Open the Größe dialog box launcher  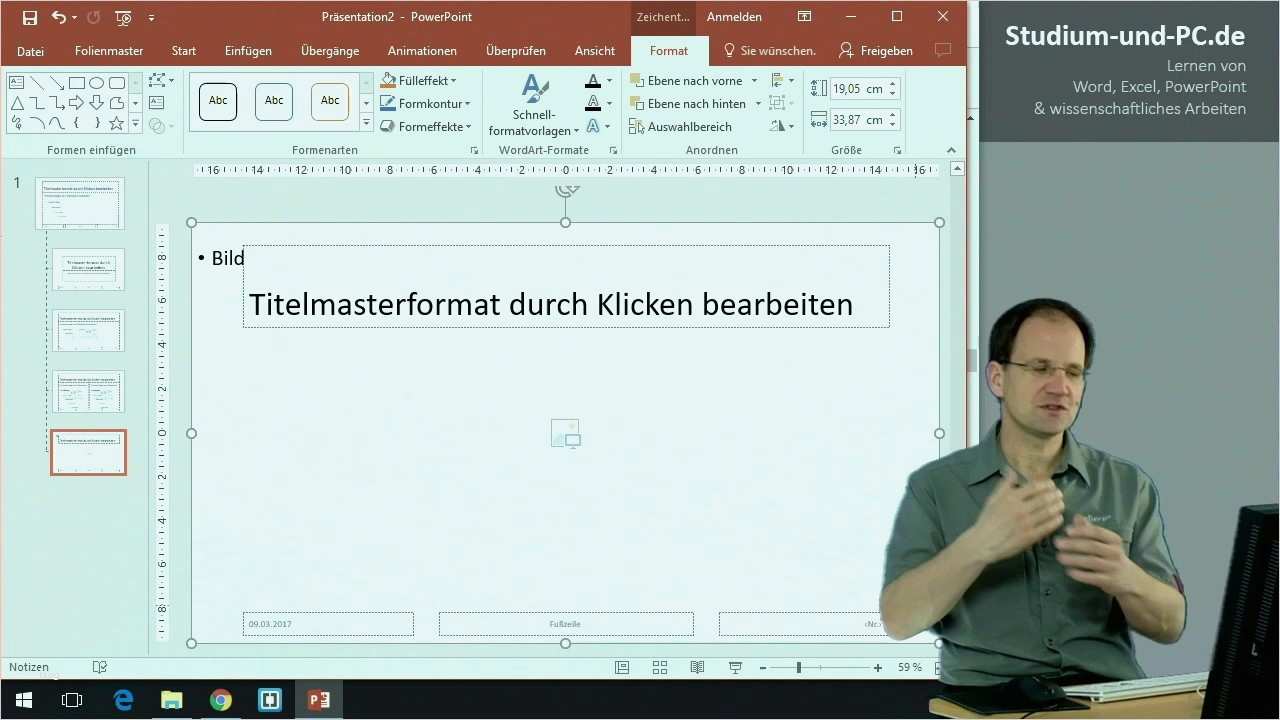click(897, 149)
